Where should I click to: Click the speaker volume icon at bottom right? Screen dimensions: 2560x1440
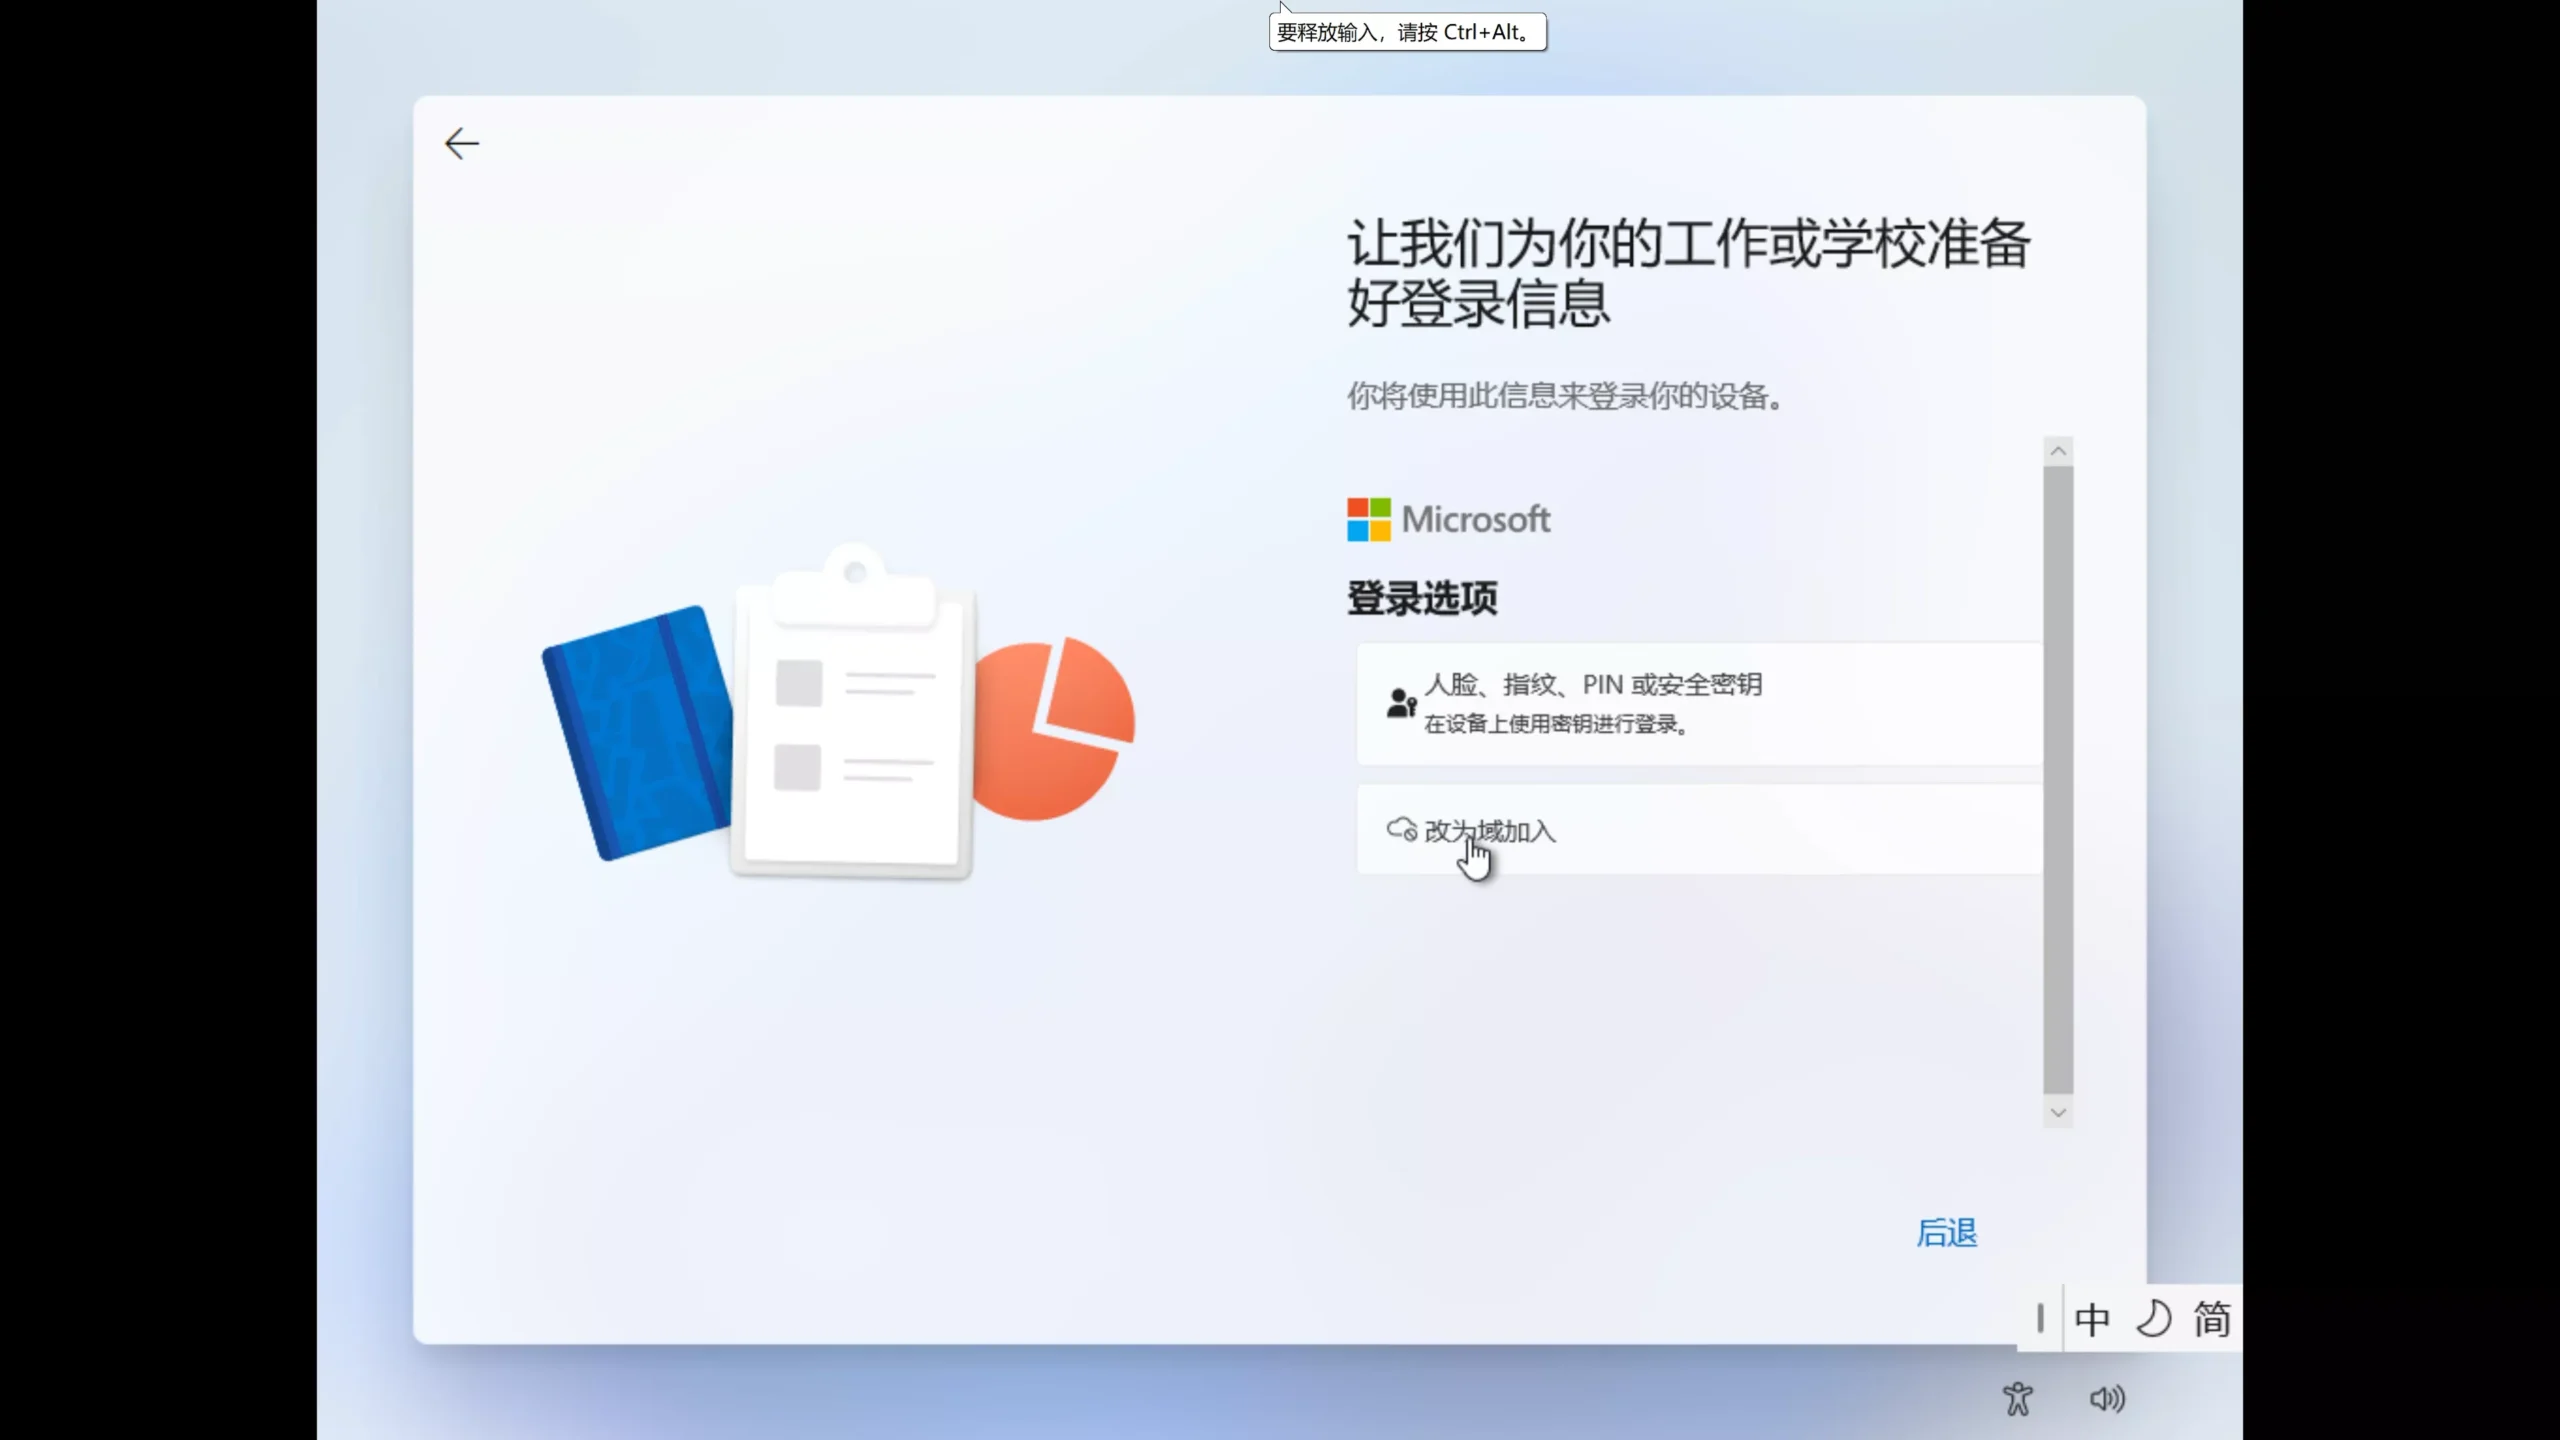tap(2106, 1398)
